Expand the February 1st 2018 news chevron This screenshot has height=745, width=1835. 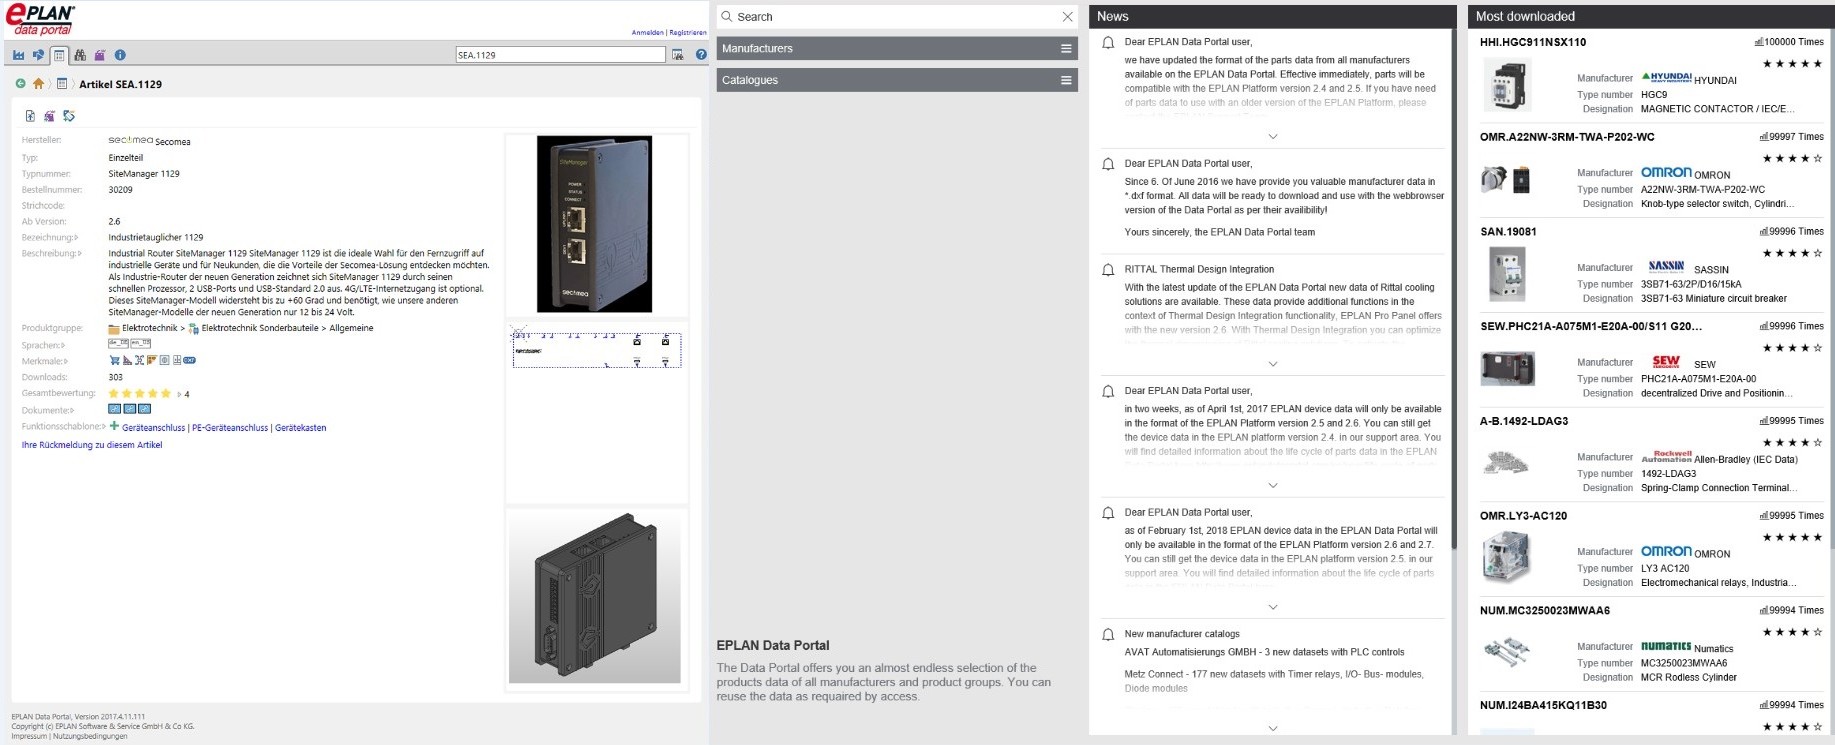pyautogui.click(x=1272, y=607)
